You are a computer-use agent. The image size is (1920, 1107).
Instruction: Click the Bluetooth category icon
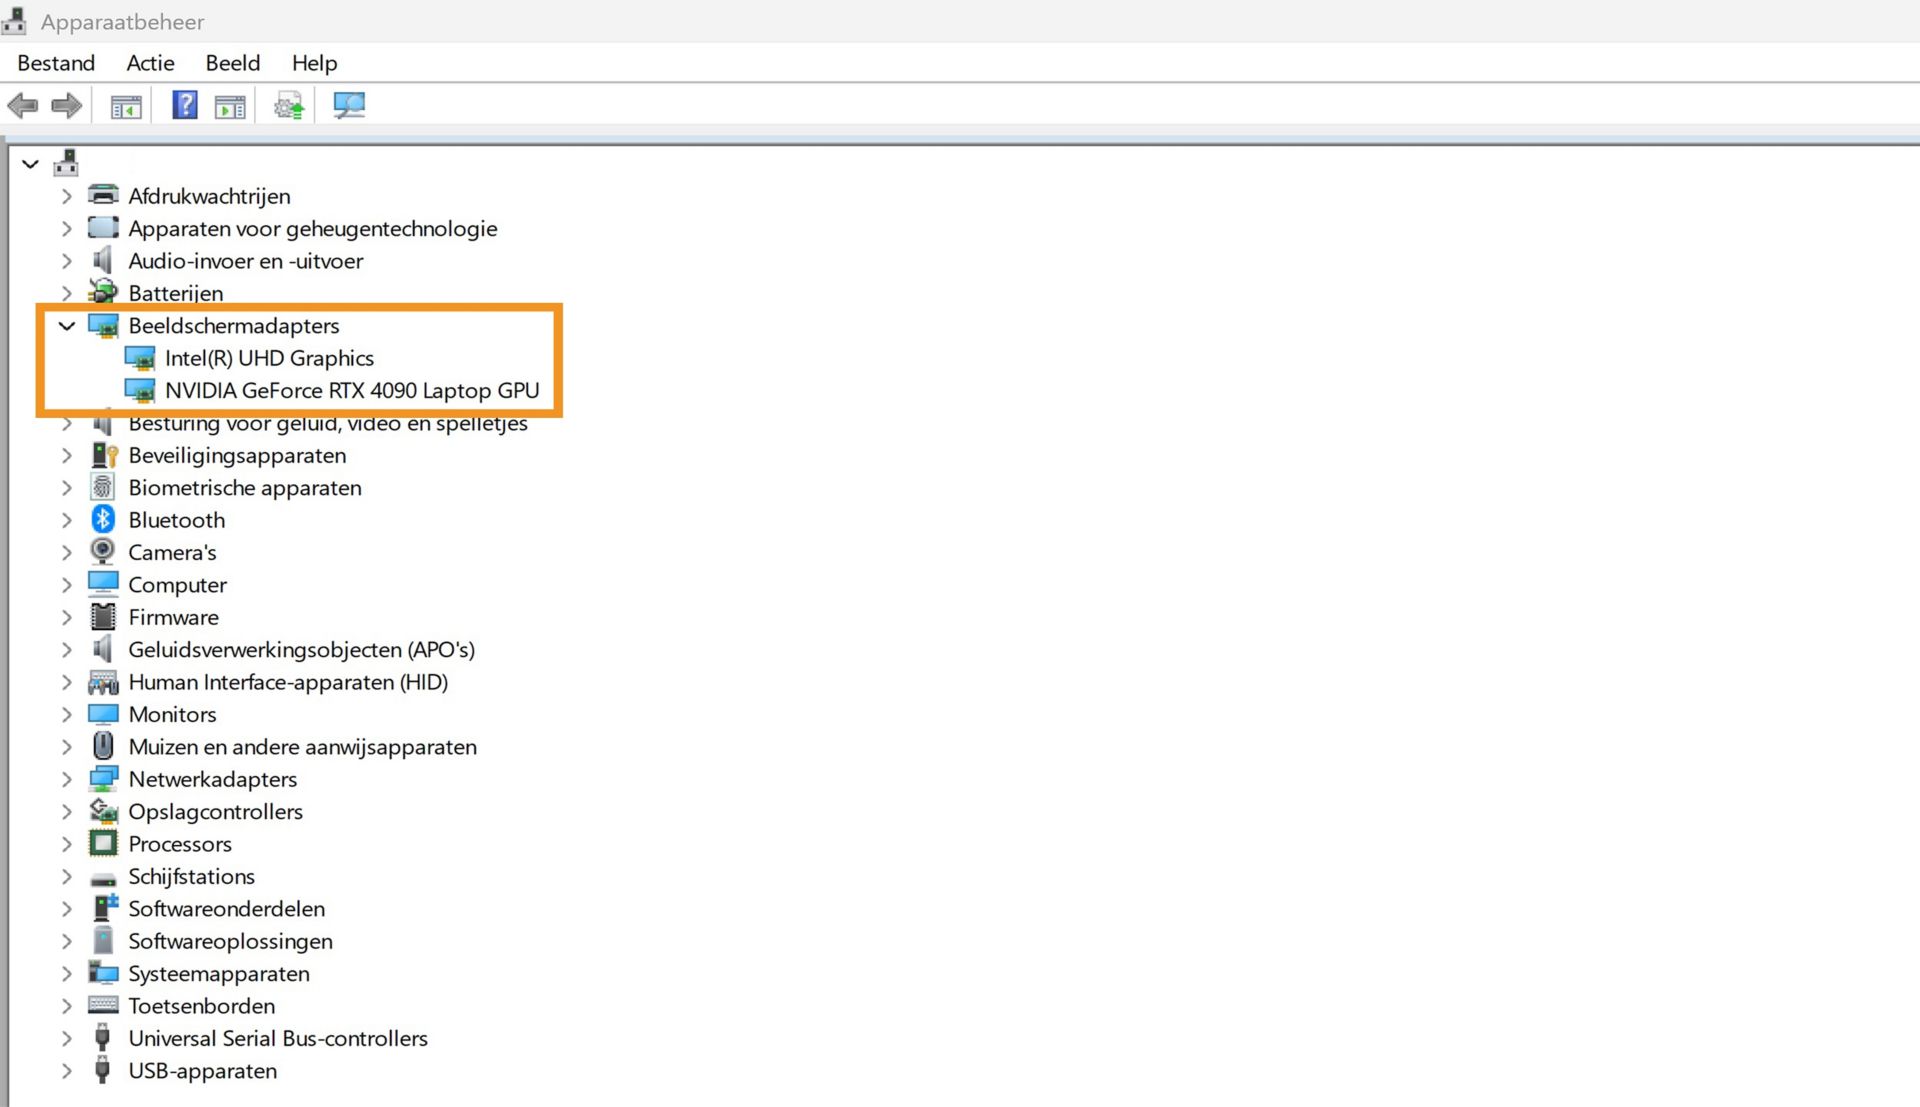pos(103,520)
